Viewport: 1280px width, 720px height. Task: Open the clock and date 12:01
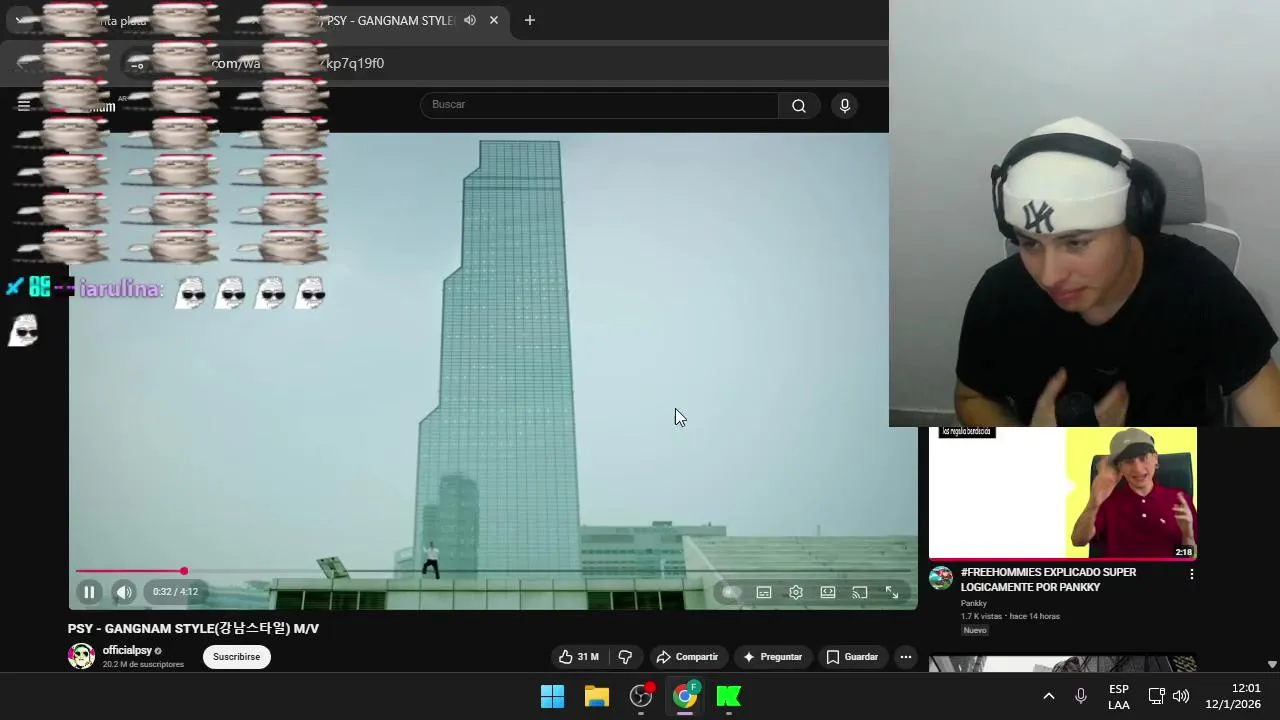click(x=1233, y=696)
